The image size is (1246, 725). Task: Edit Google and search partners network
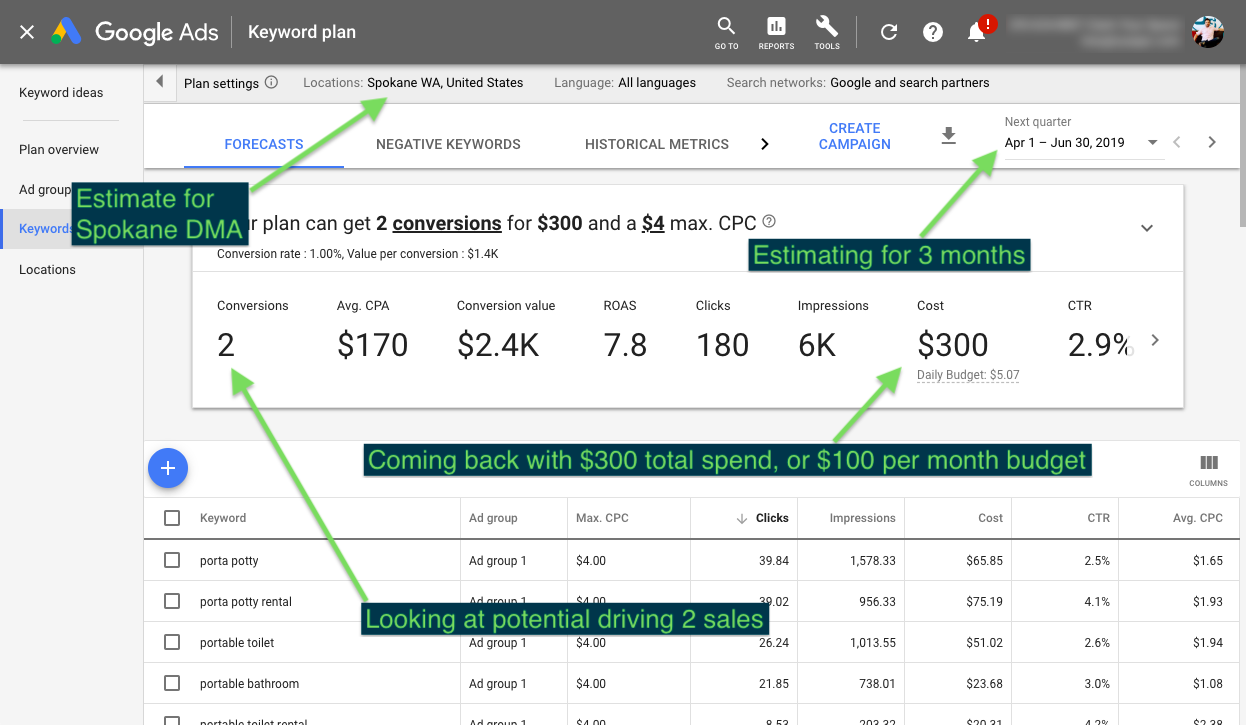[910, 83]
